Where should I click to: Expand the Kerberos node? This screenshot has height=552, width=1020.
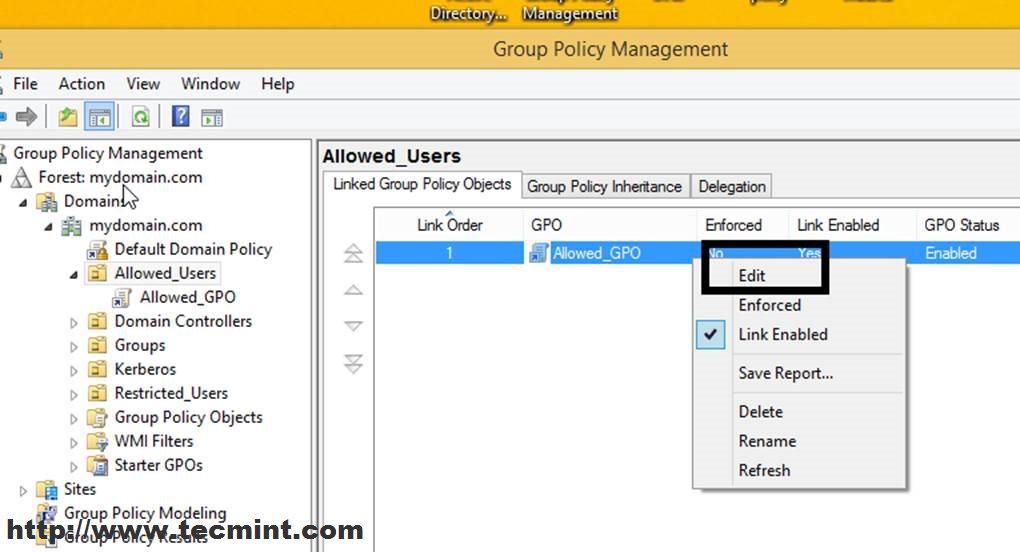[74, 371]
